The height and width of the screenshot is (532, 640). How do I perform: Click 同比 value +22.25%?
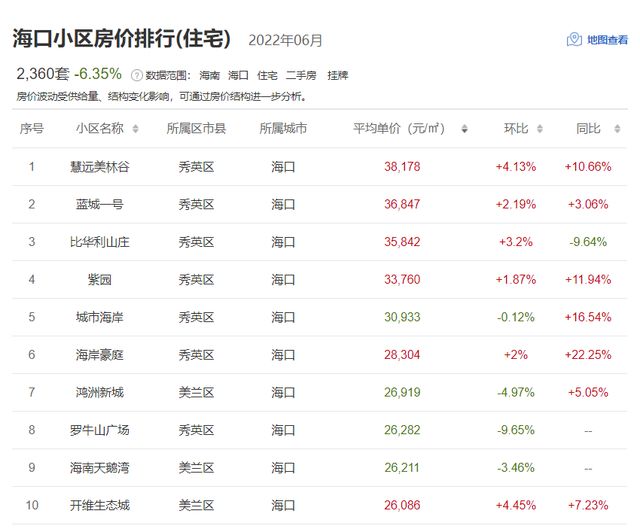(x=588, y=354)
